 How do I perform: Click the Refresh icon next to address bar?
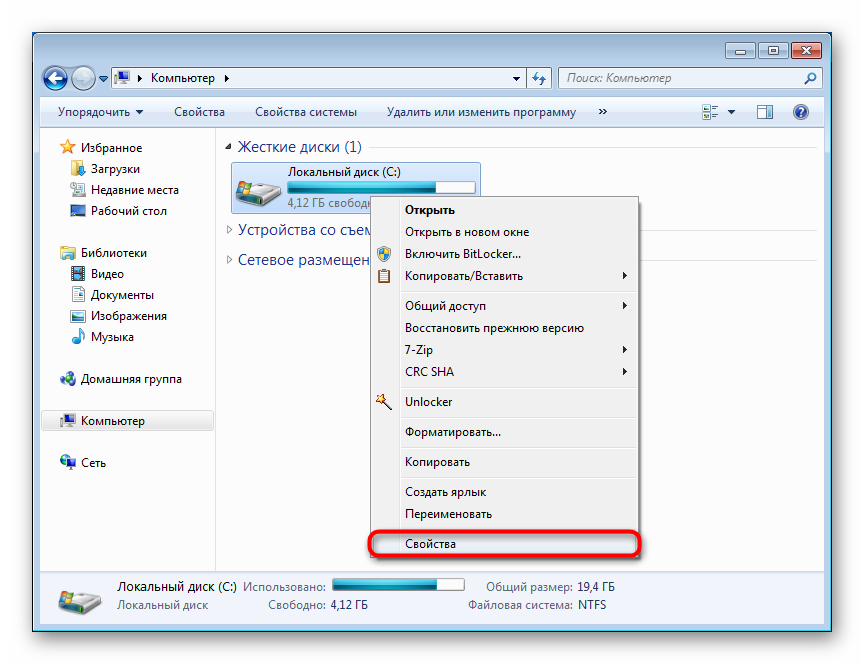[539, 77]
